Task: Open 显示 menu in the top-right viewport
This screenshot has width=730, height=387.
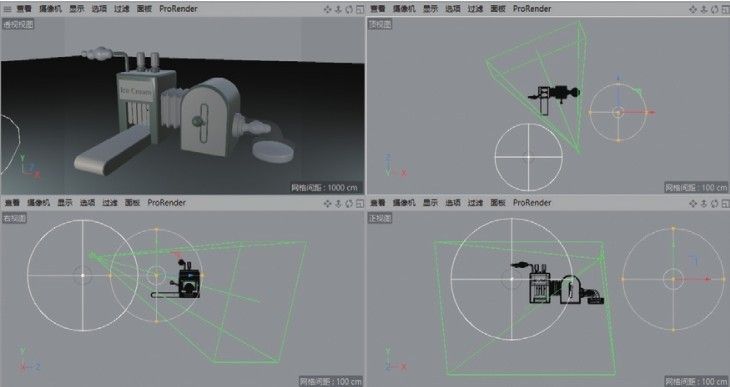Action: pyautogui.click(x=430, y=9)
